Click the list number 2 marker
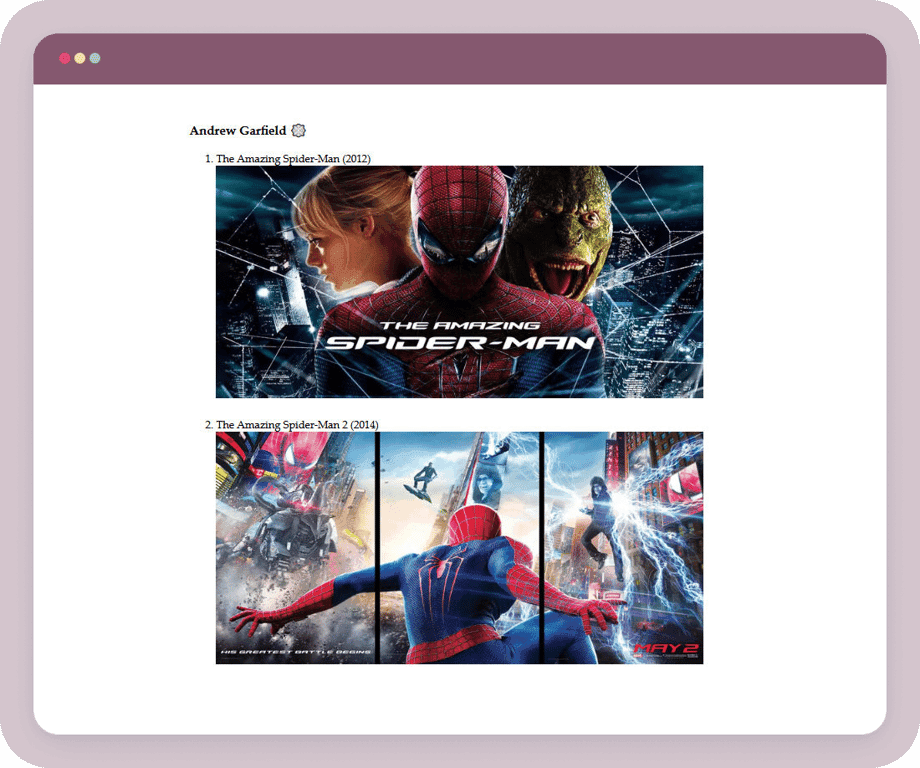 pyautogui.click(x=208, y=425)
